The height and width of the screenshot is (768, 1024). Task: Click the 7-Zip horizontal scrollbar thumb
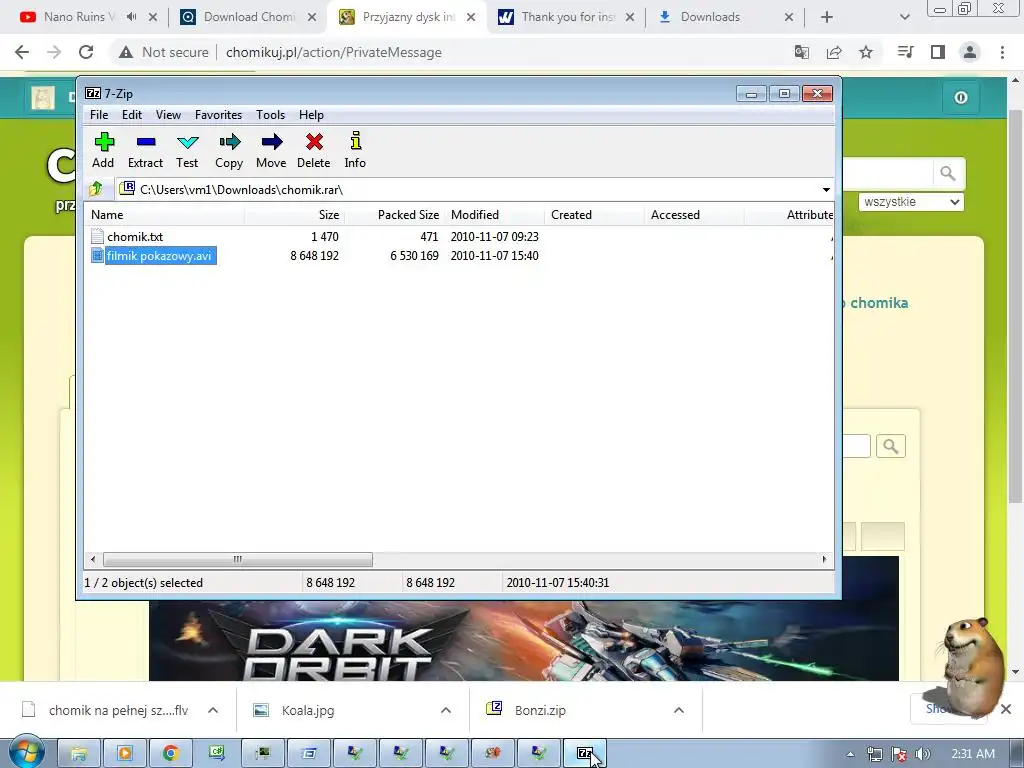[238, 559]
